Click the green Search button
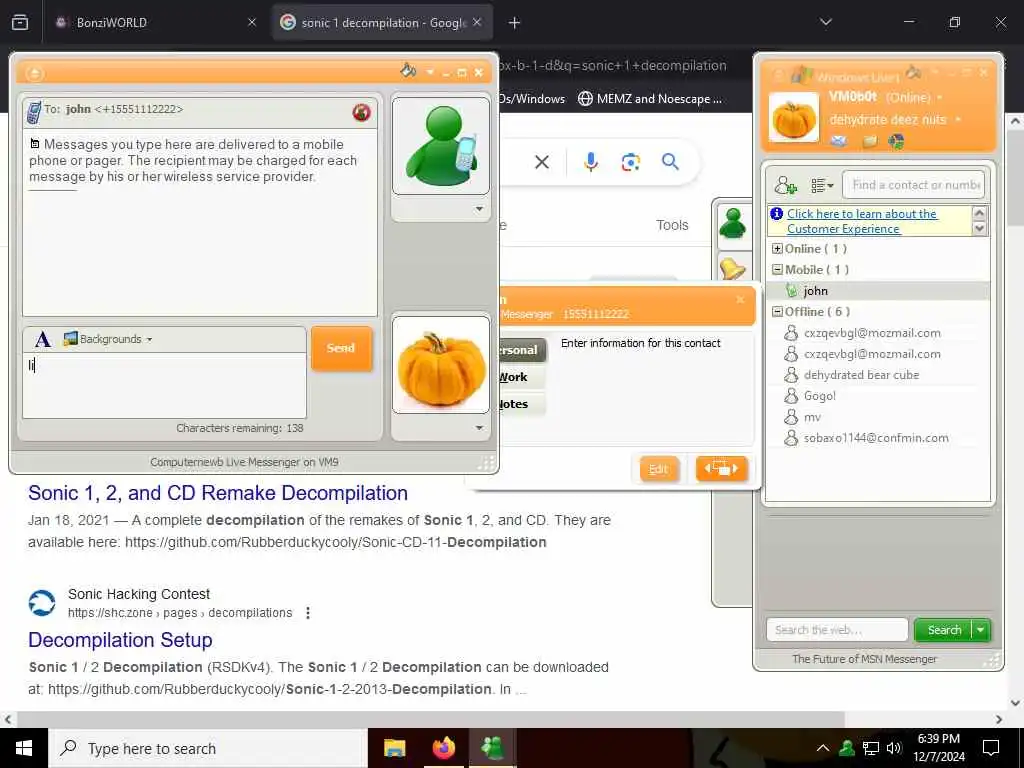 click(944, 630)
